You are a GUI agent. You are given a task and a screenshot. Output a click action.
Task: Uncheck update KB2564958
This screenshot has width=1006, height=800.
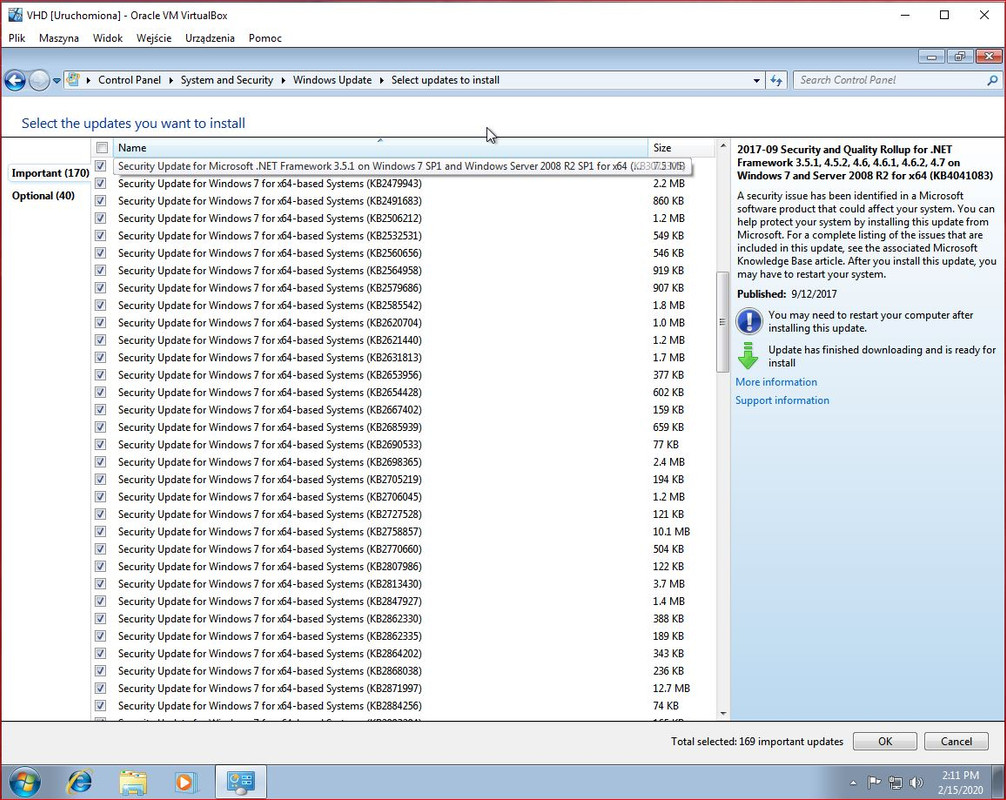click(x=101, y=270)
